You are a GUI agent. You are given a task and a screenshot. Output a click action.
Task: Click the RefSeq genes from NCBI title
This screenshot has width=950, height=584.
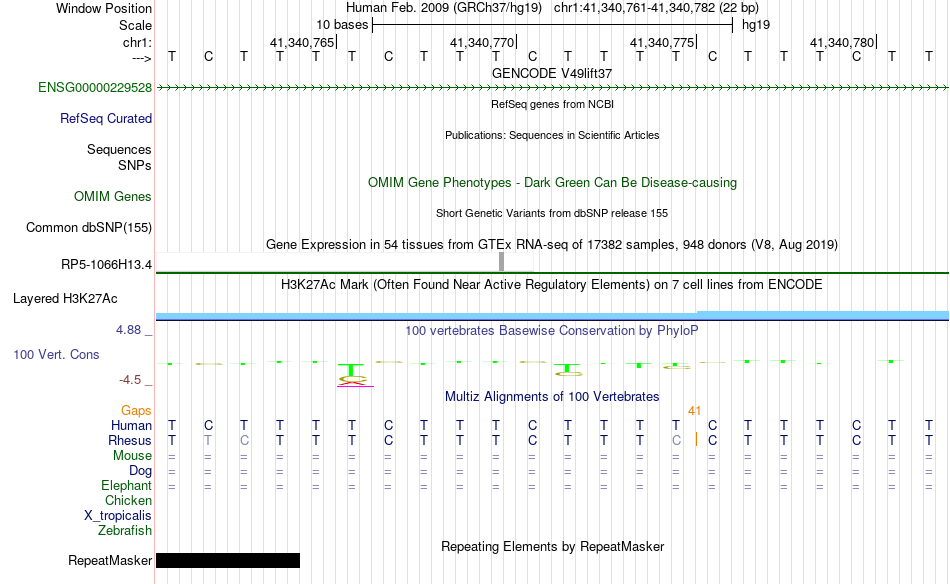[x=553, y=104]
